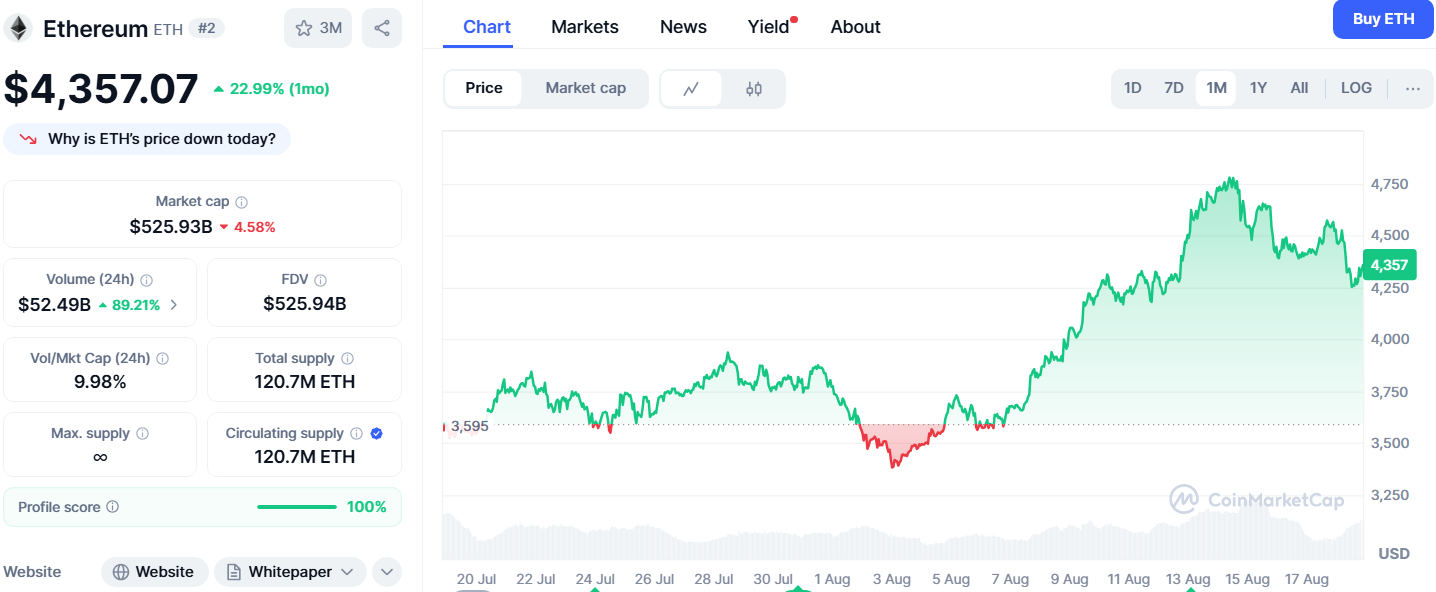1436x592 pixels.
Task: Open the About tab
Action: (856, 27)
